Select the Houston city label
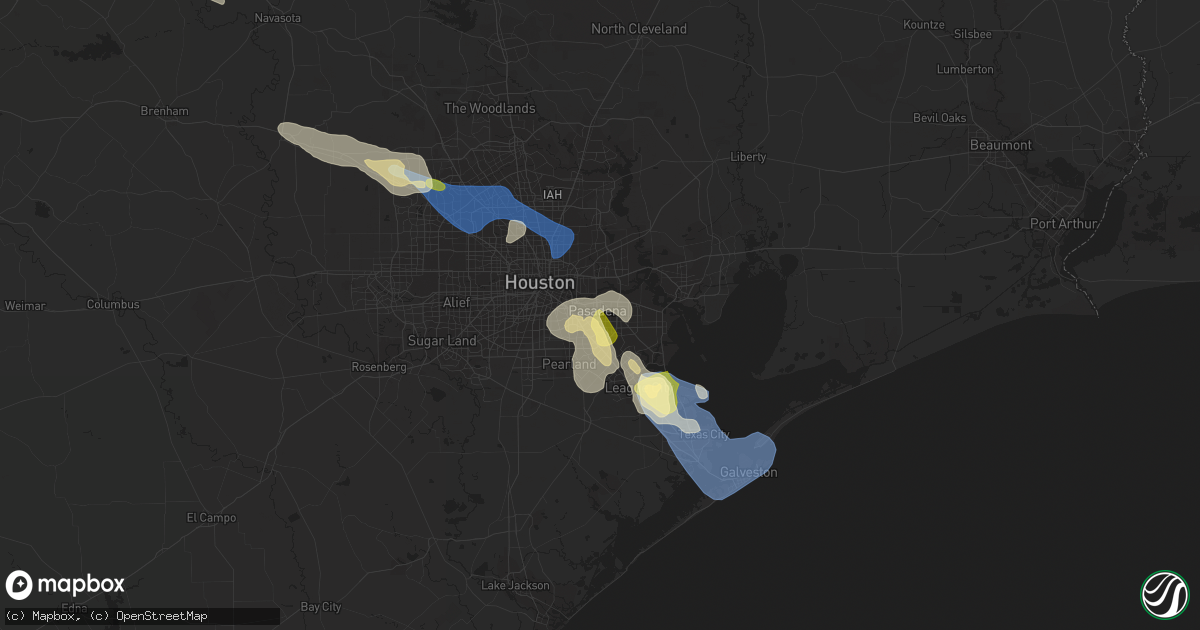The width and height of the screenshot is (1200, 630). coord(540,283)
